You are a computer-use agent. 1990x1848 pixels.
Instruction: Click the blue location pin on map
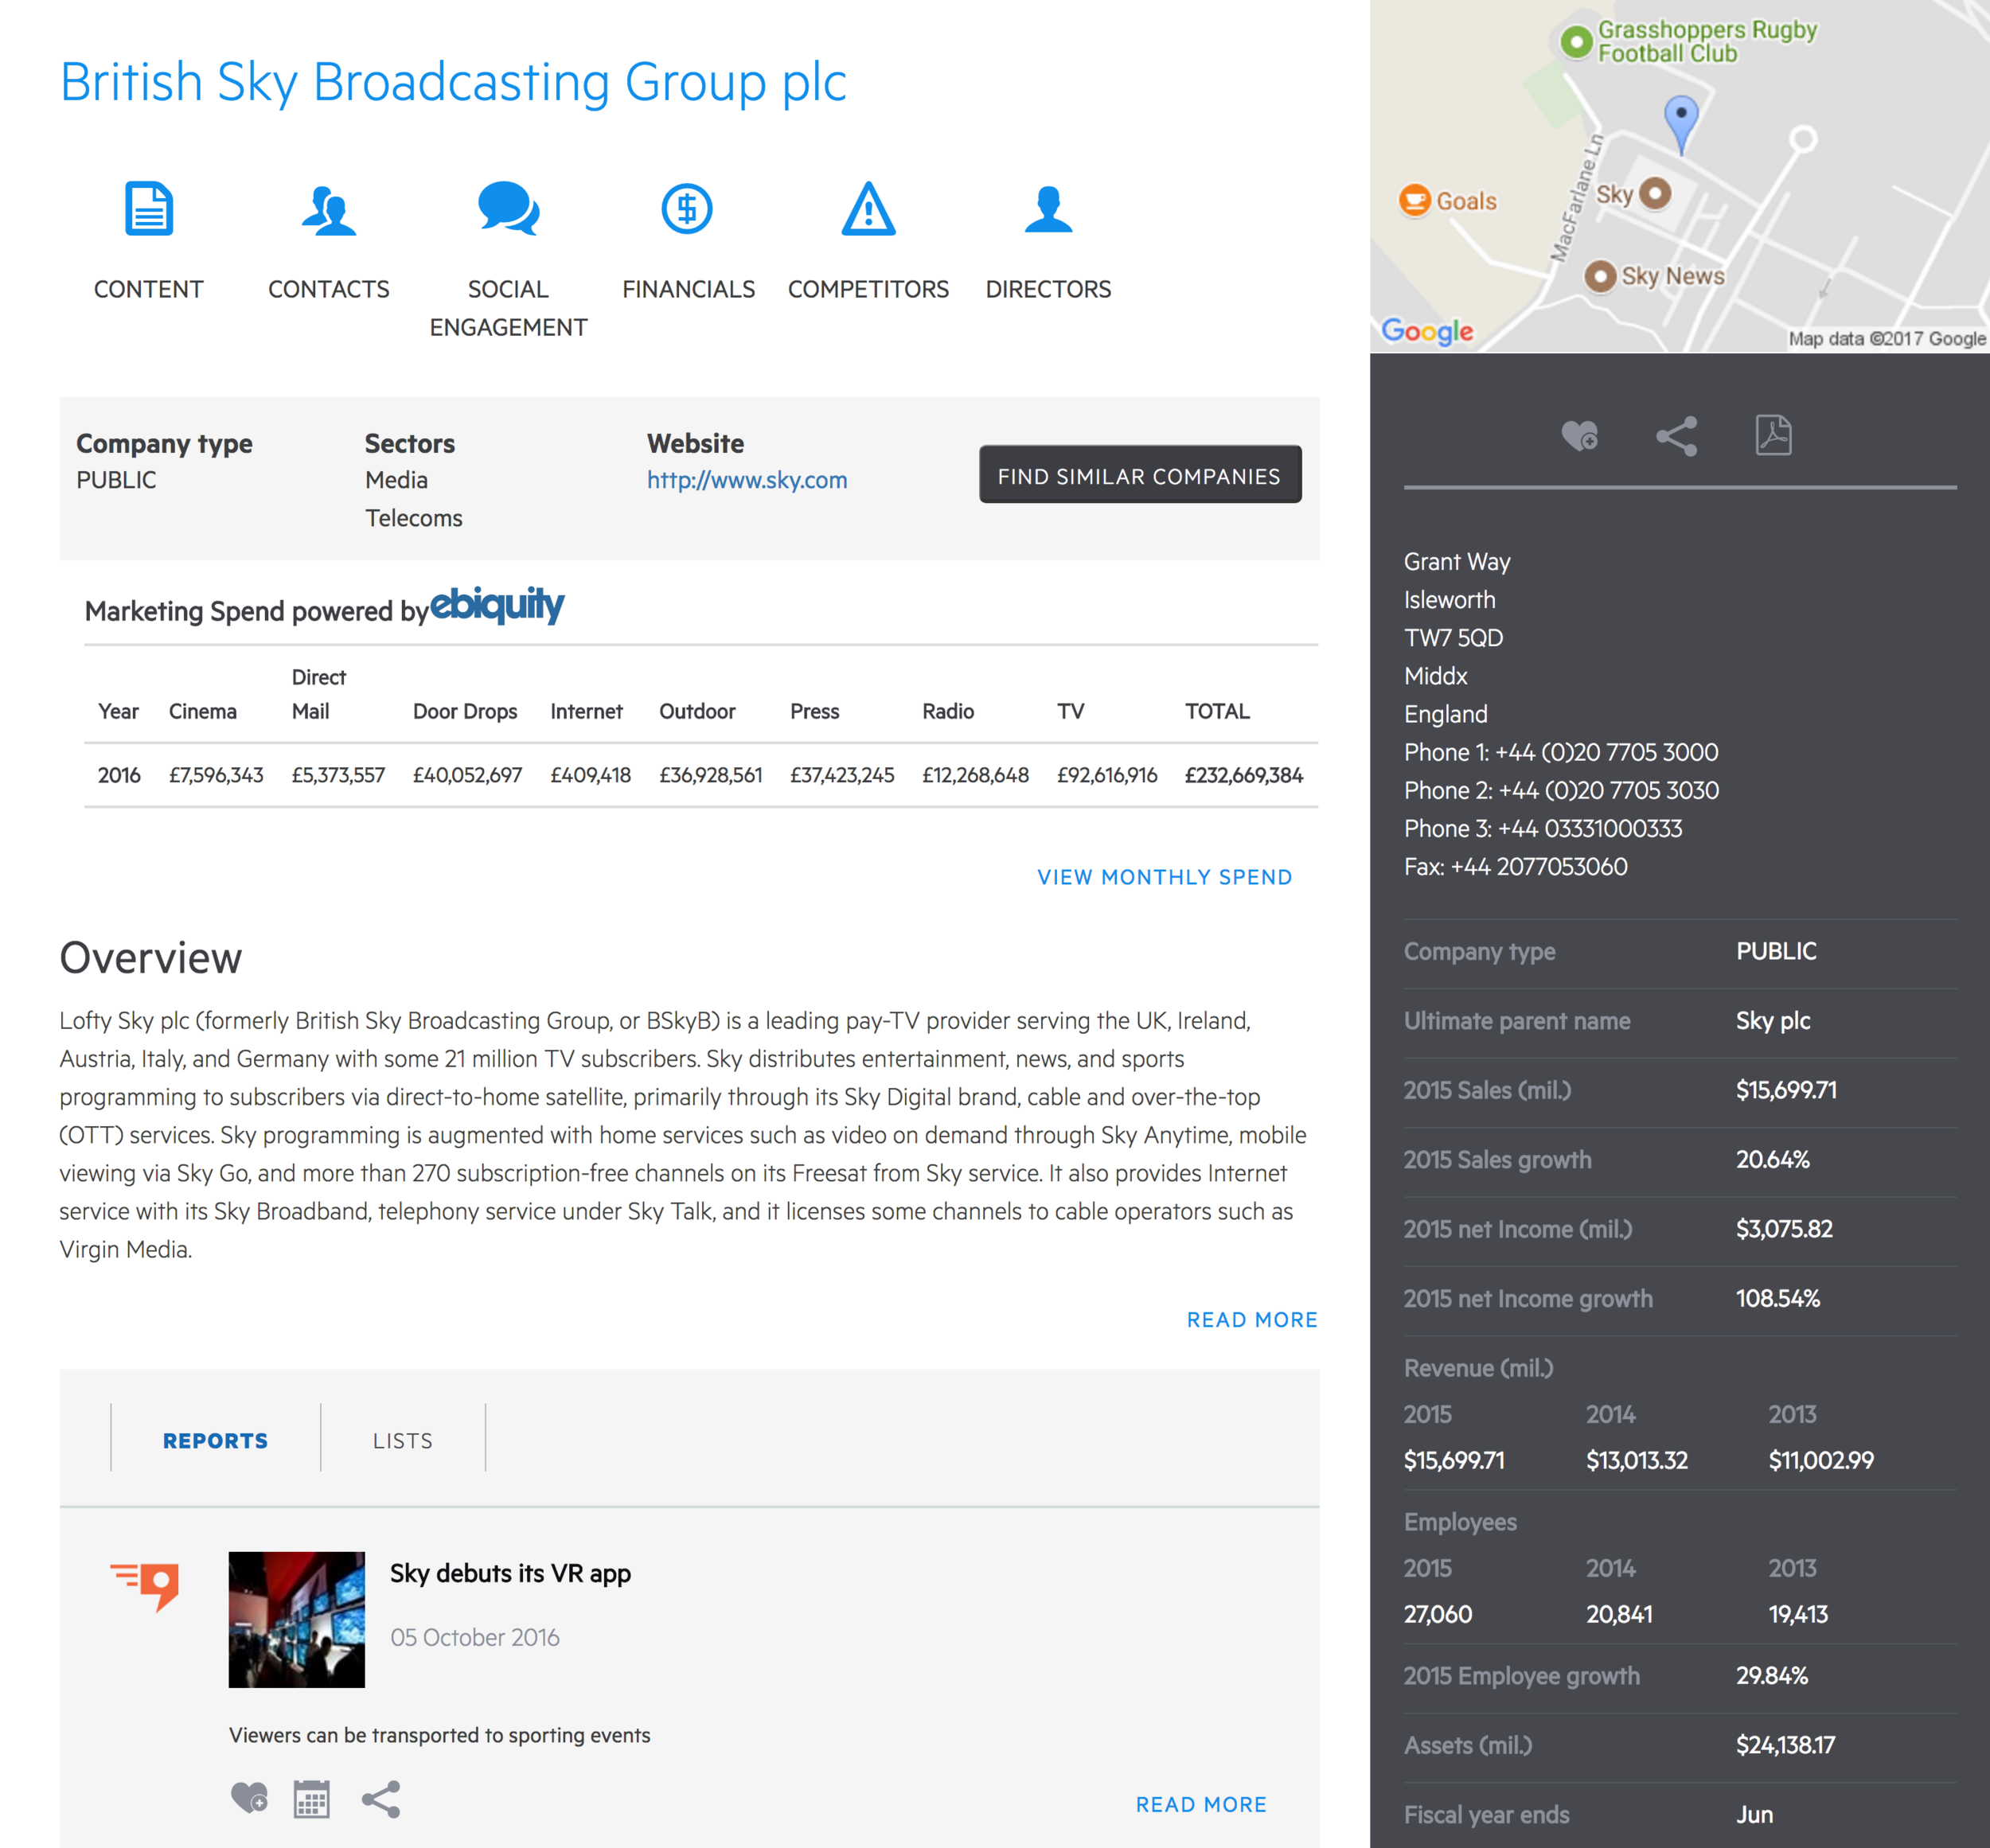(1681, 124)
